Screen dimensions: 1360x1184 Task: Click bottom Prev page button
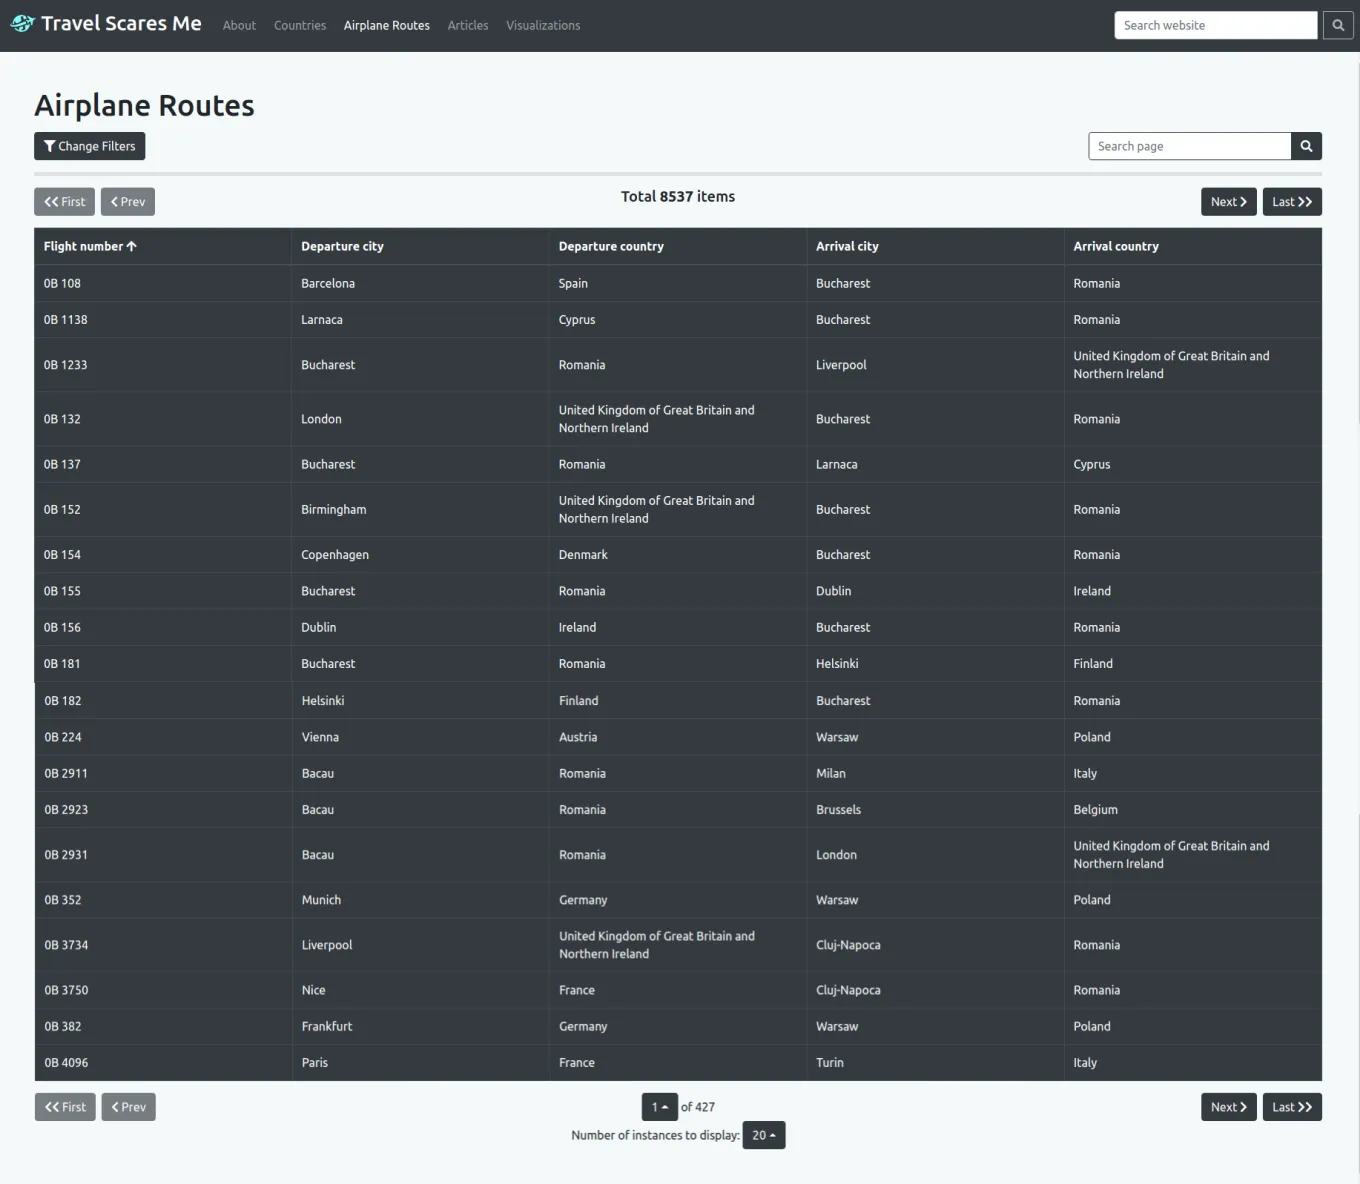pyautogui.click(x=128, y=1107)
